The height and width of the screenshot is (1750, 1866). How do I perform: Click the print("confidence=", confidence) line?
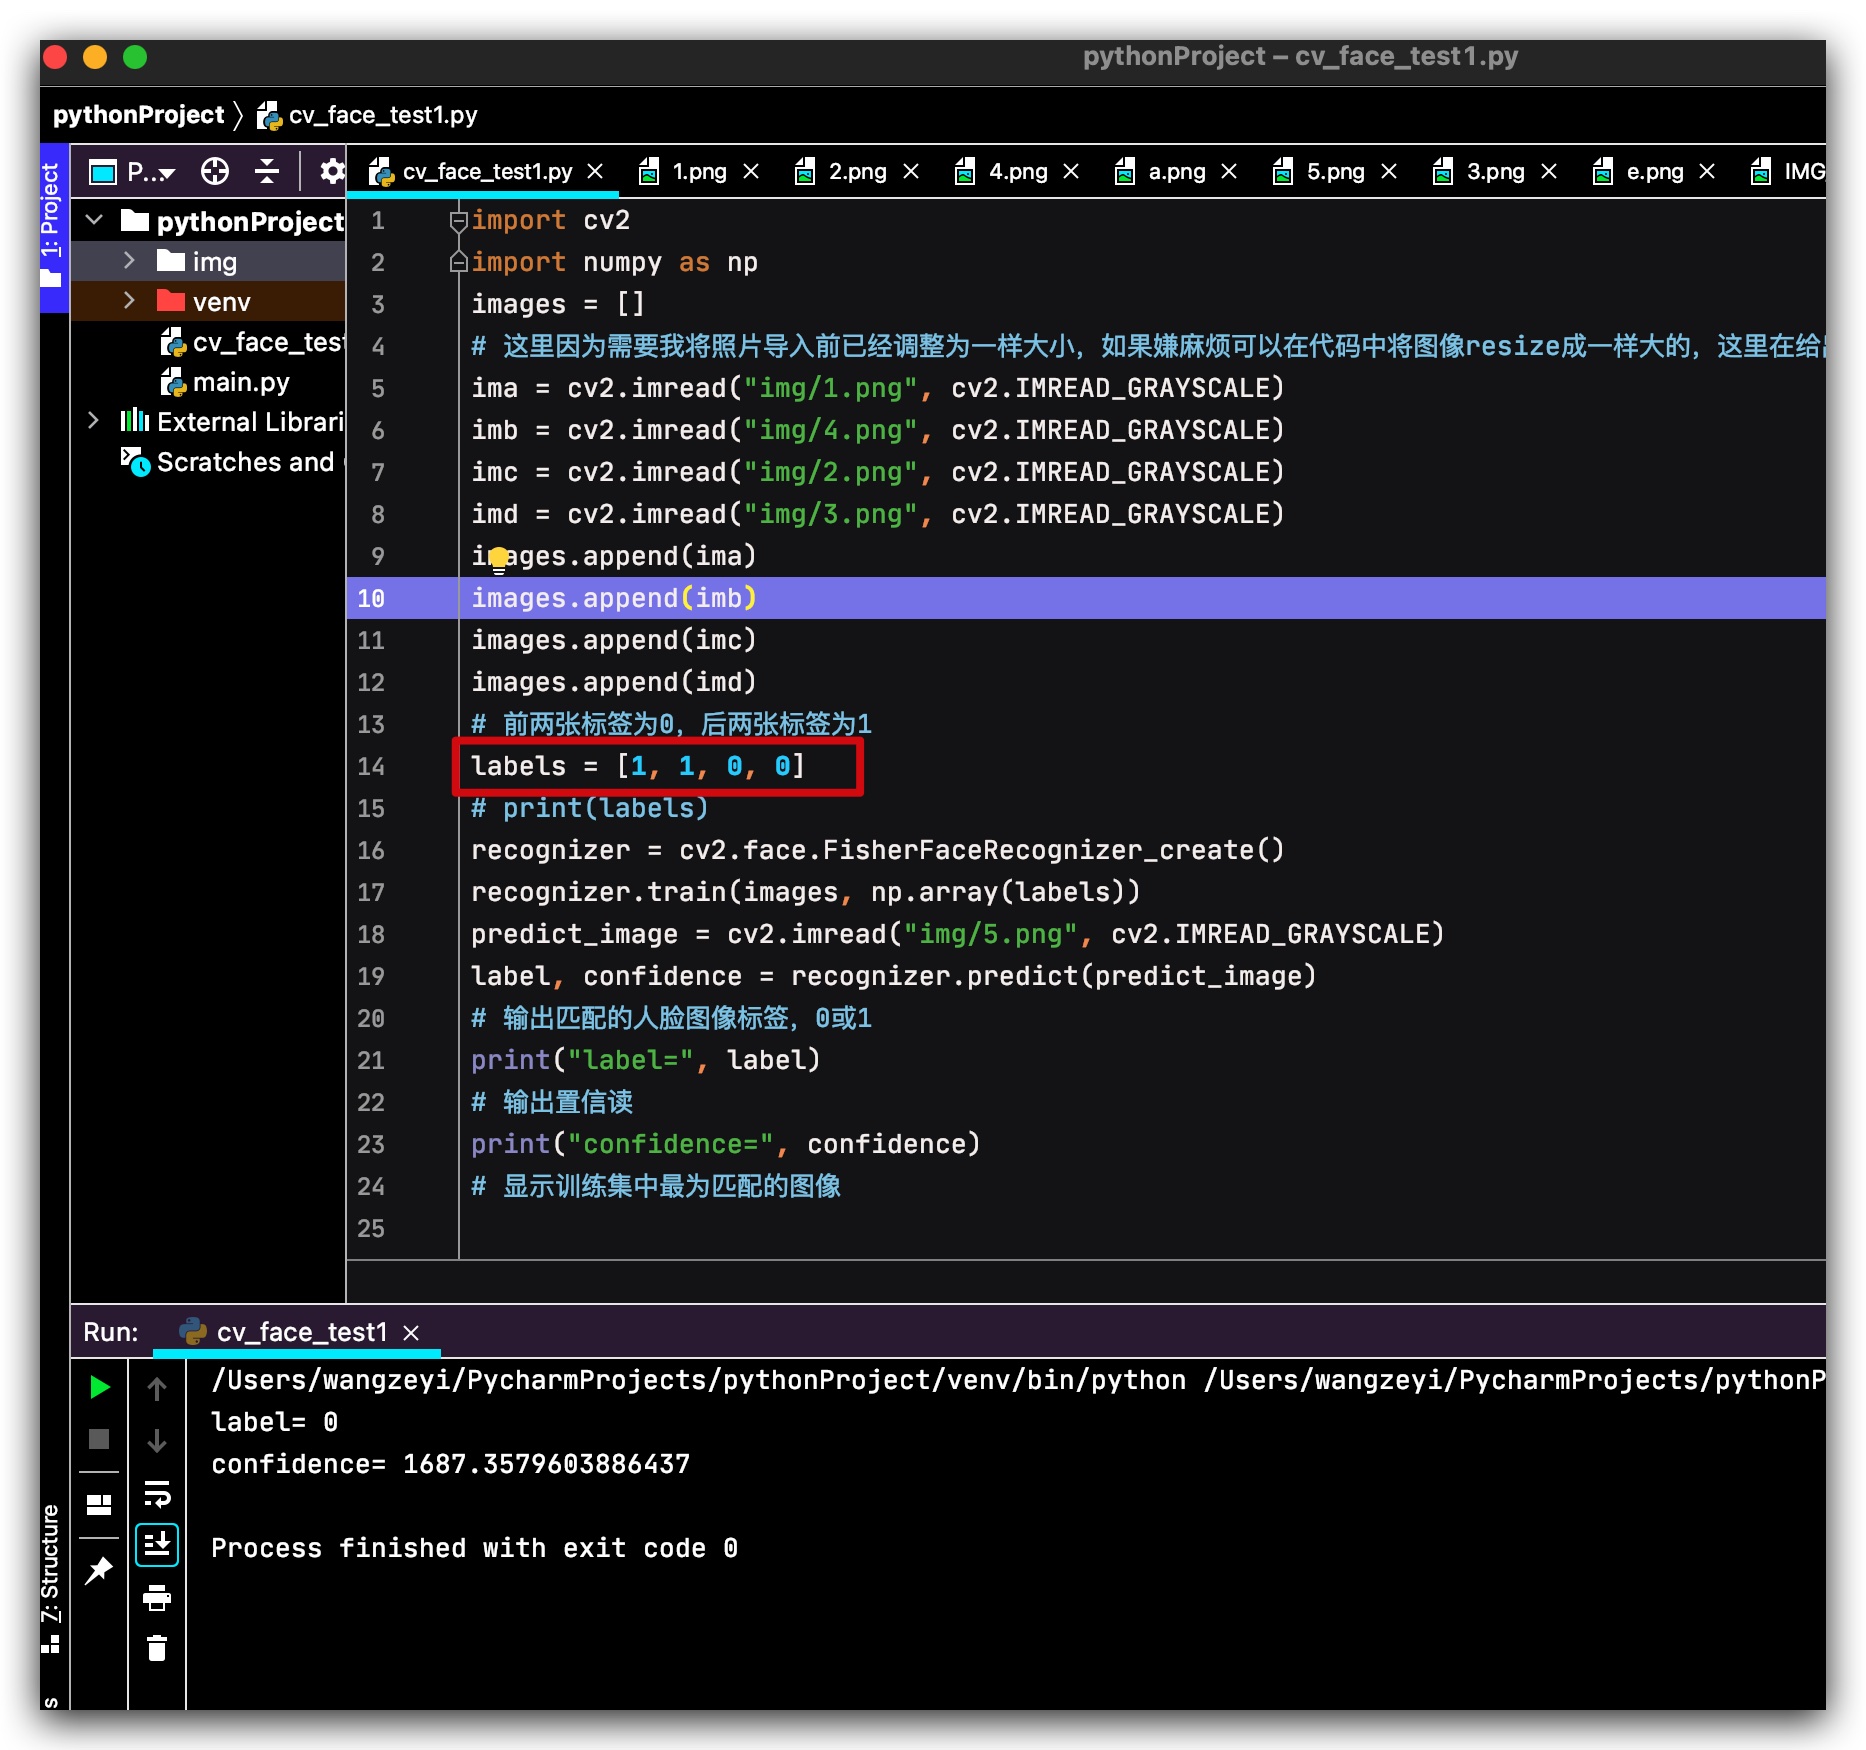[725, 1144]
